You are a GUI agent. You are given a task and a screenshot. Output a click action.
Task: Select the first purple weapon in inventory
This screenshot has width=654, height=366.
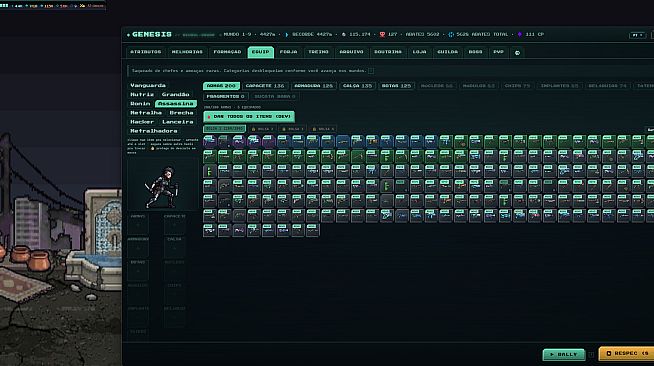click(209, 141)
